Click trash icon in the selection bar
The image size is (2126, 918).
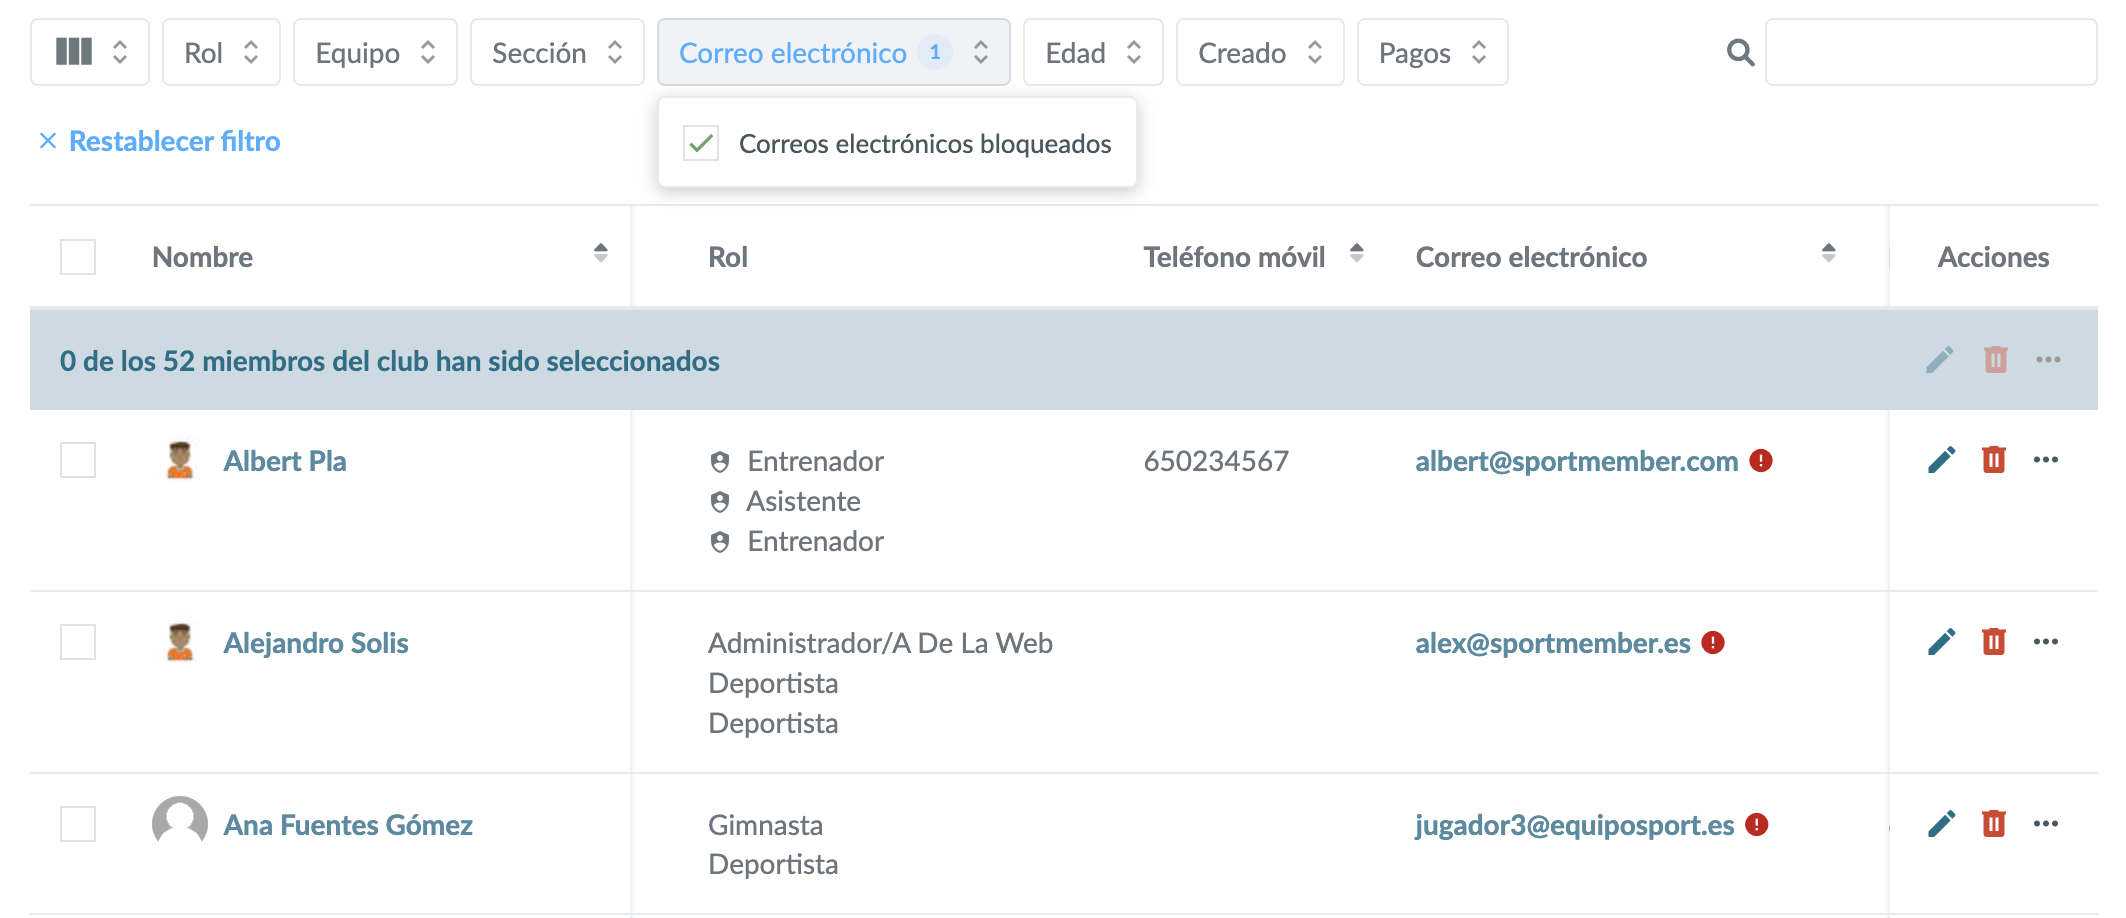(x=1995, y=360)
